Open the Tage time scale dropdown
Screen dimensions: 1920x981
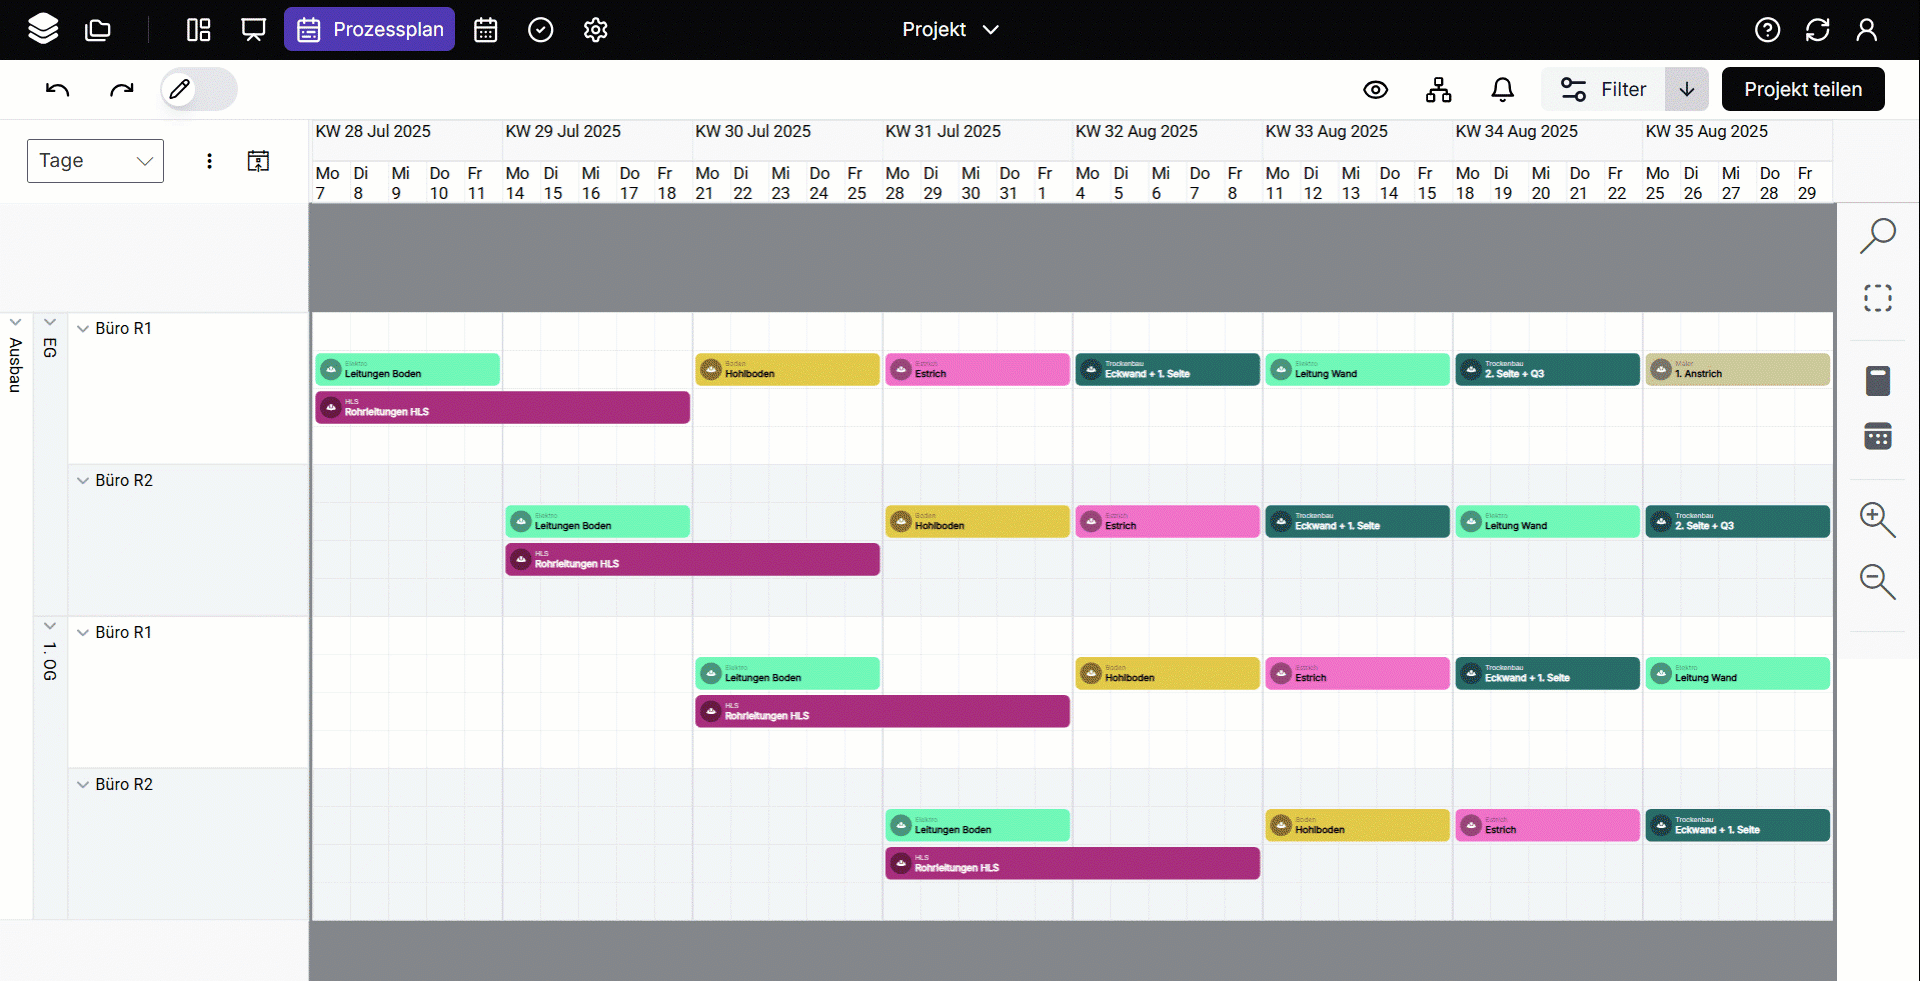(x=95, y=161)
